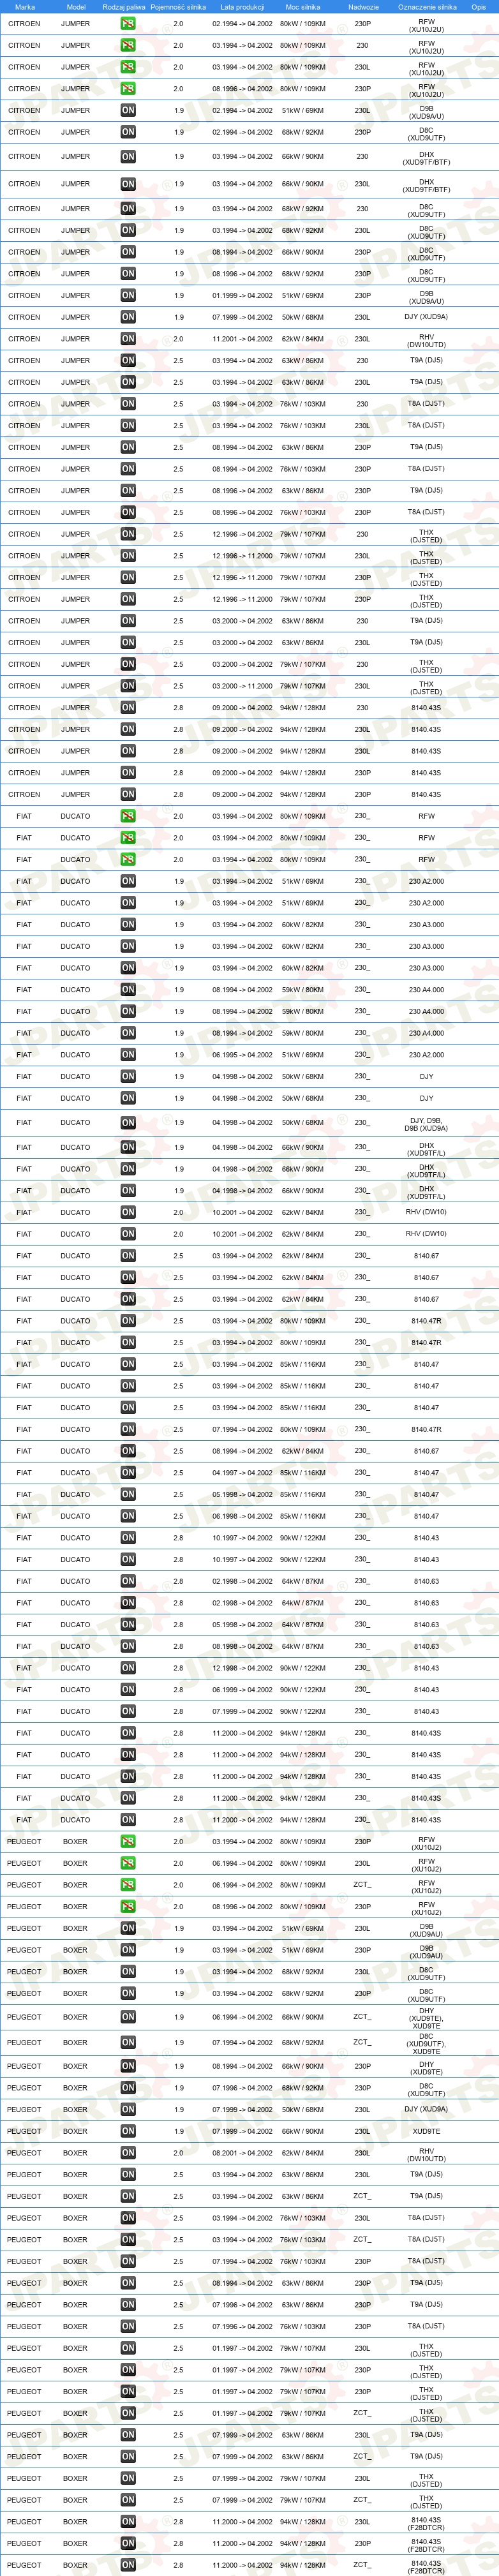Click the '06.1999 -> 04.2002' date cell

point(242,1690)
